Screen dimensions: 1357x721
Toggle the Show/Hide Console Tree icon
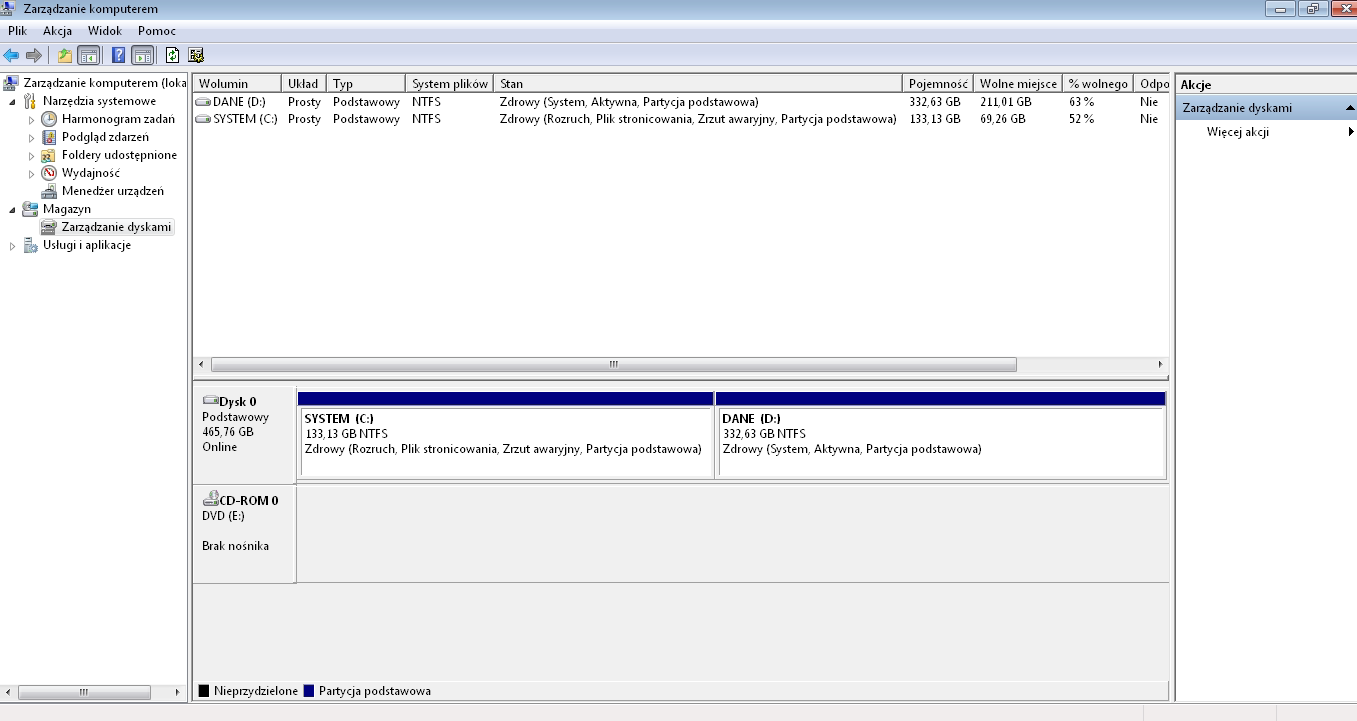(x=88, y=55)
